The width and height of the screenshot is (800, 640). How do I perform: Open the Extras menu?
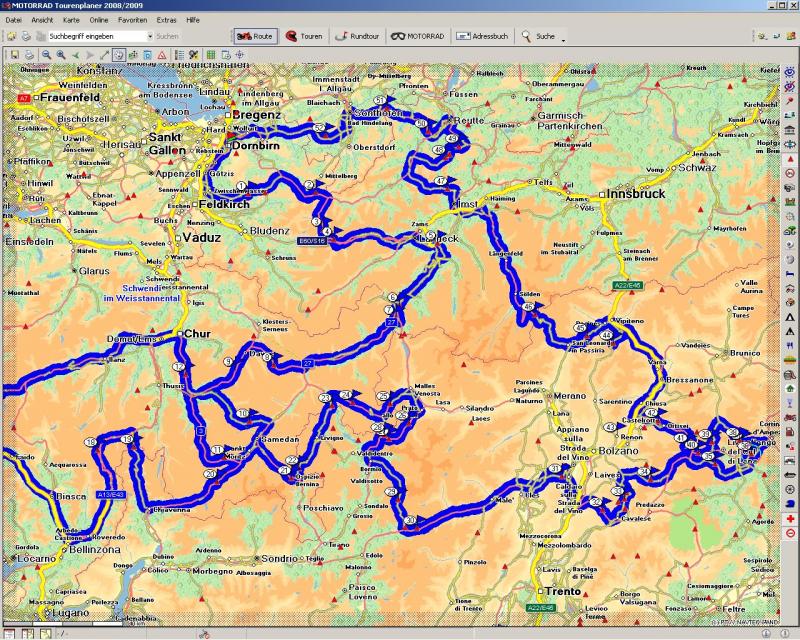tap(166, 20)
